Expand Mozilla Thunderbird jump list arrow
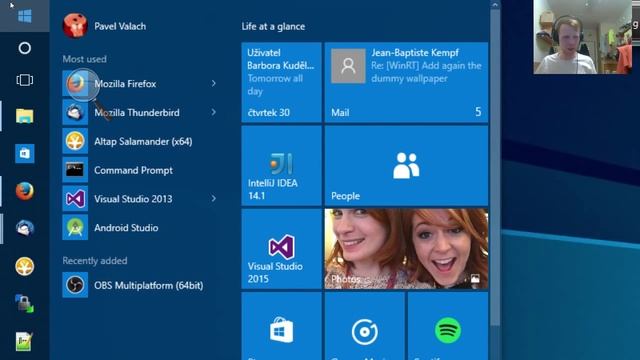 [213, 112]
